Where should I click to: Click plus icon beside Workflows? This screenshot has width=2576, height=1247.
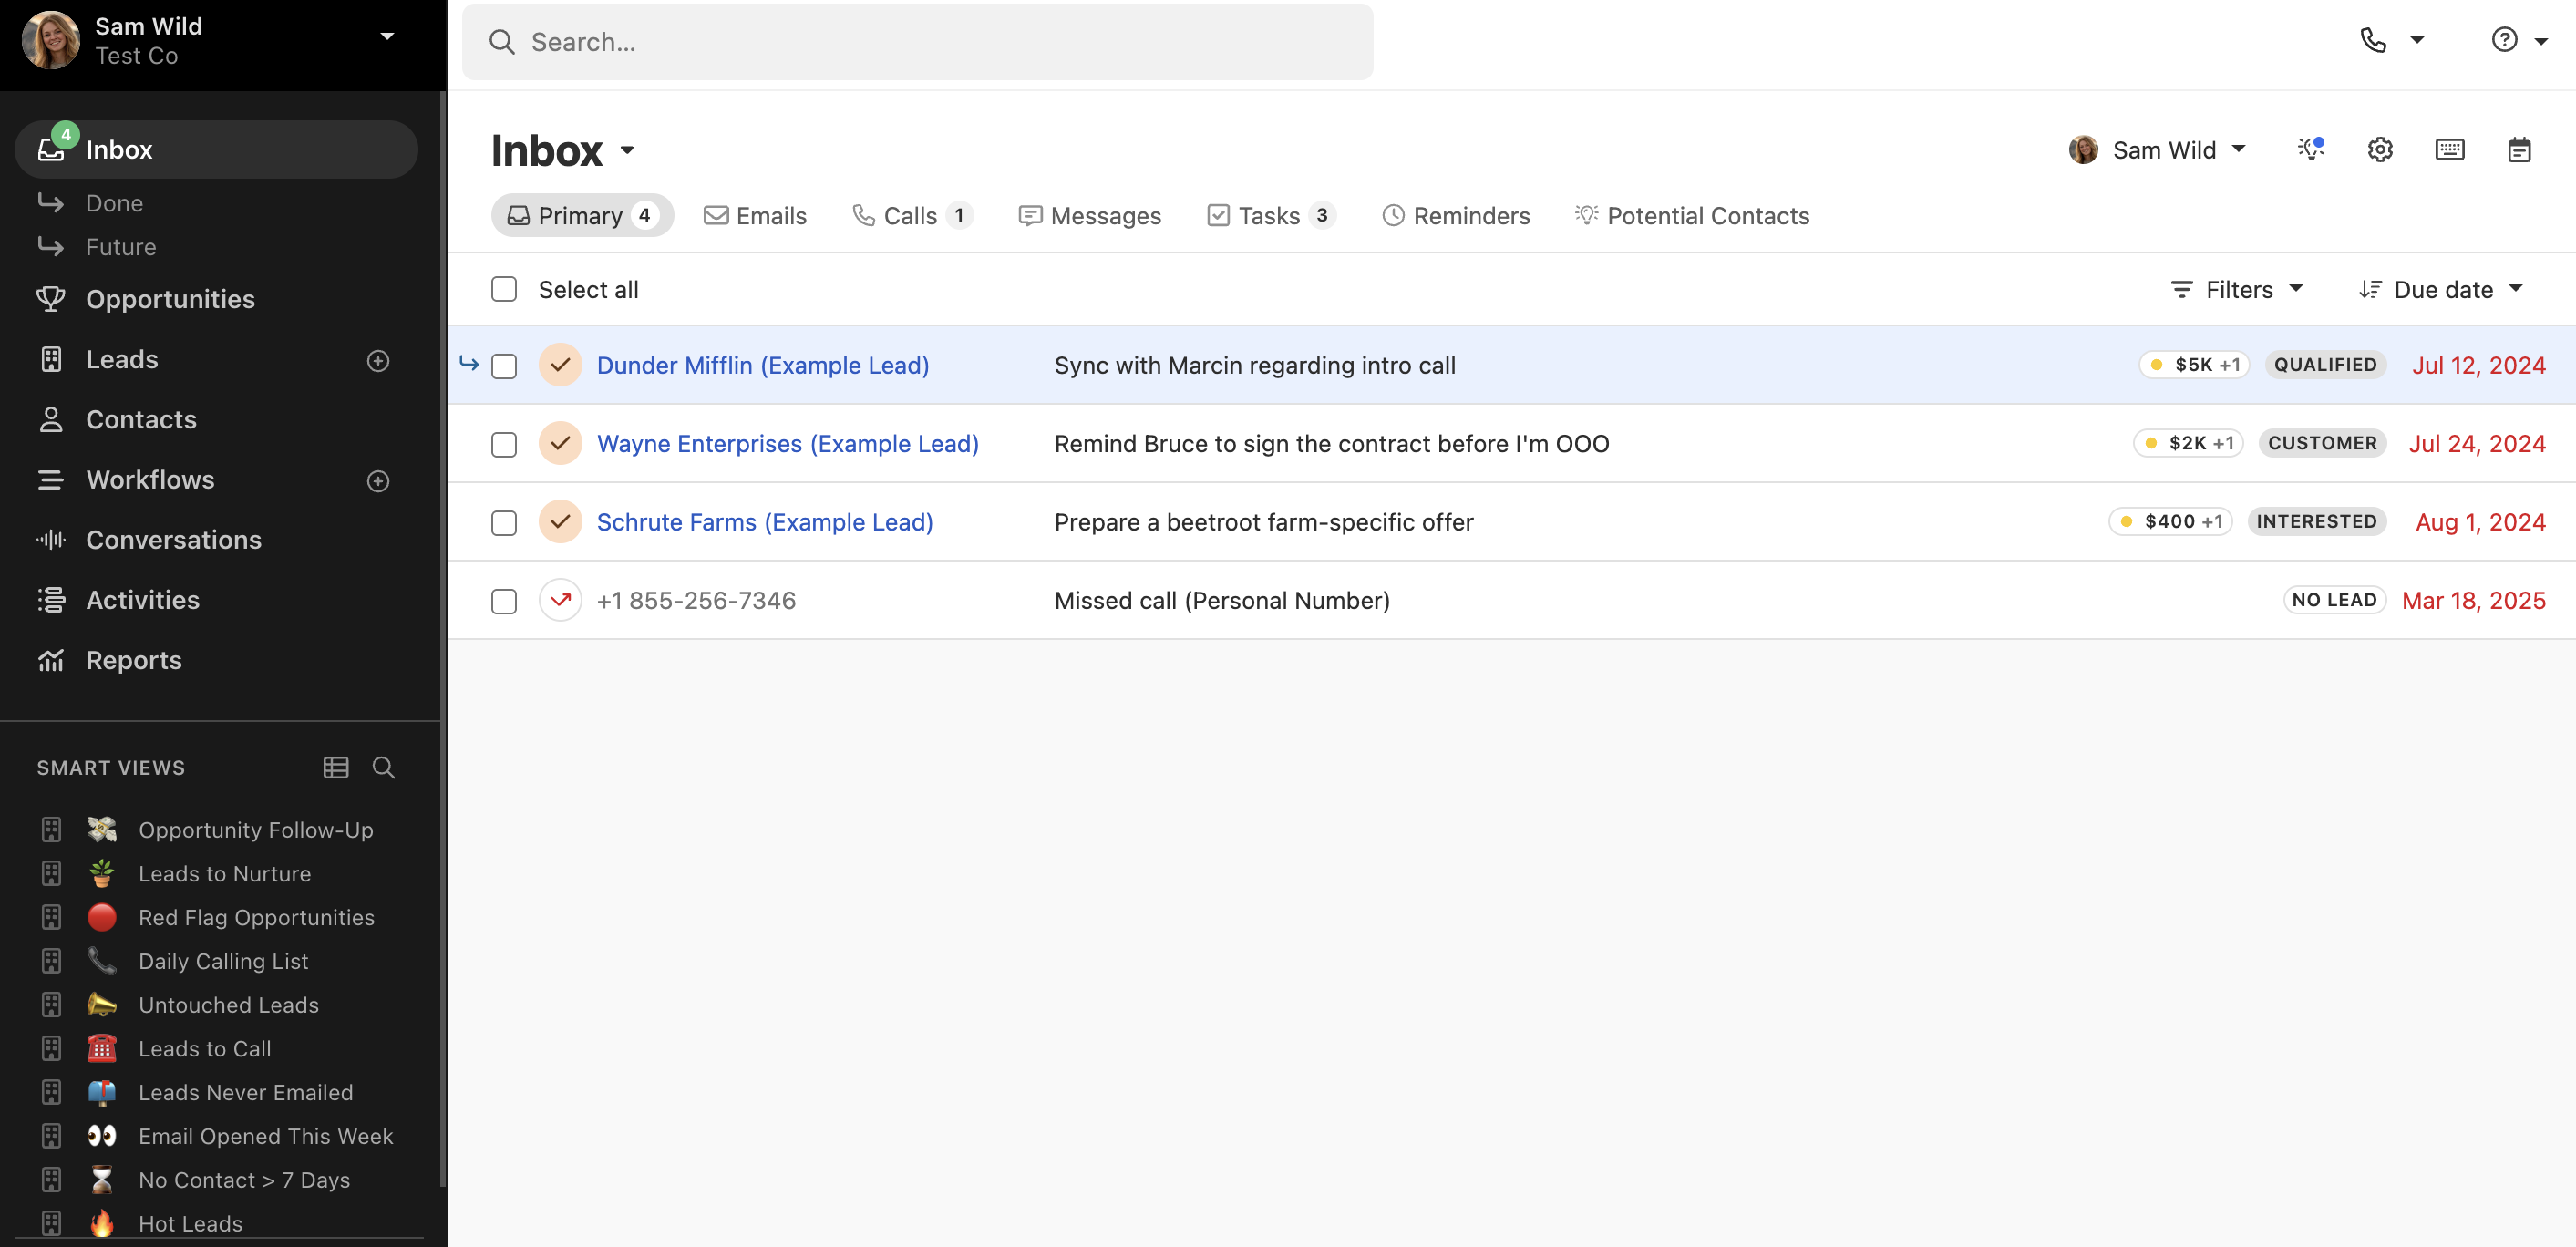pyautogui.click(x=378, y=481)
